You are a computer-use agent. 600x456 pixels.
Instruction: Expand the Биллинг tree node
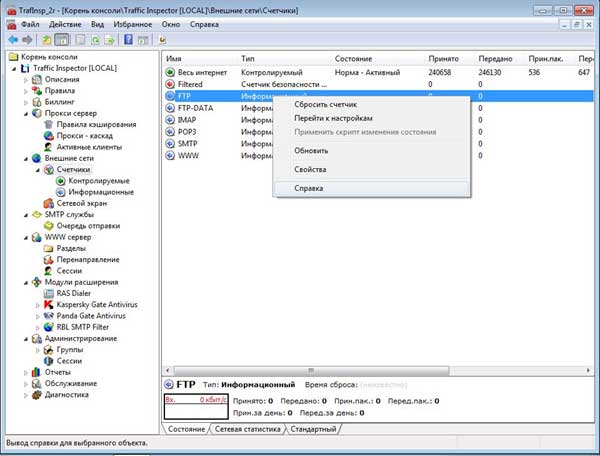tap(26, 103)
